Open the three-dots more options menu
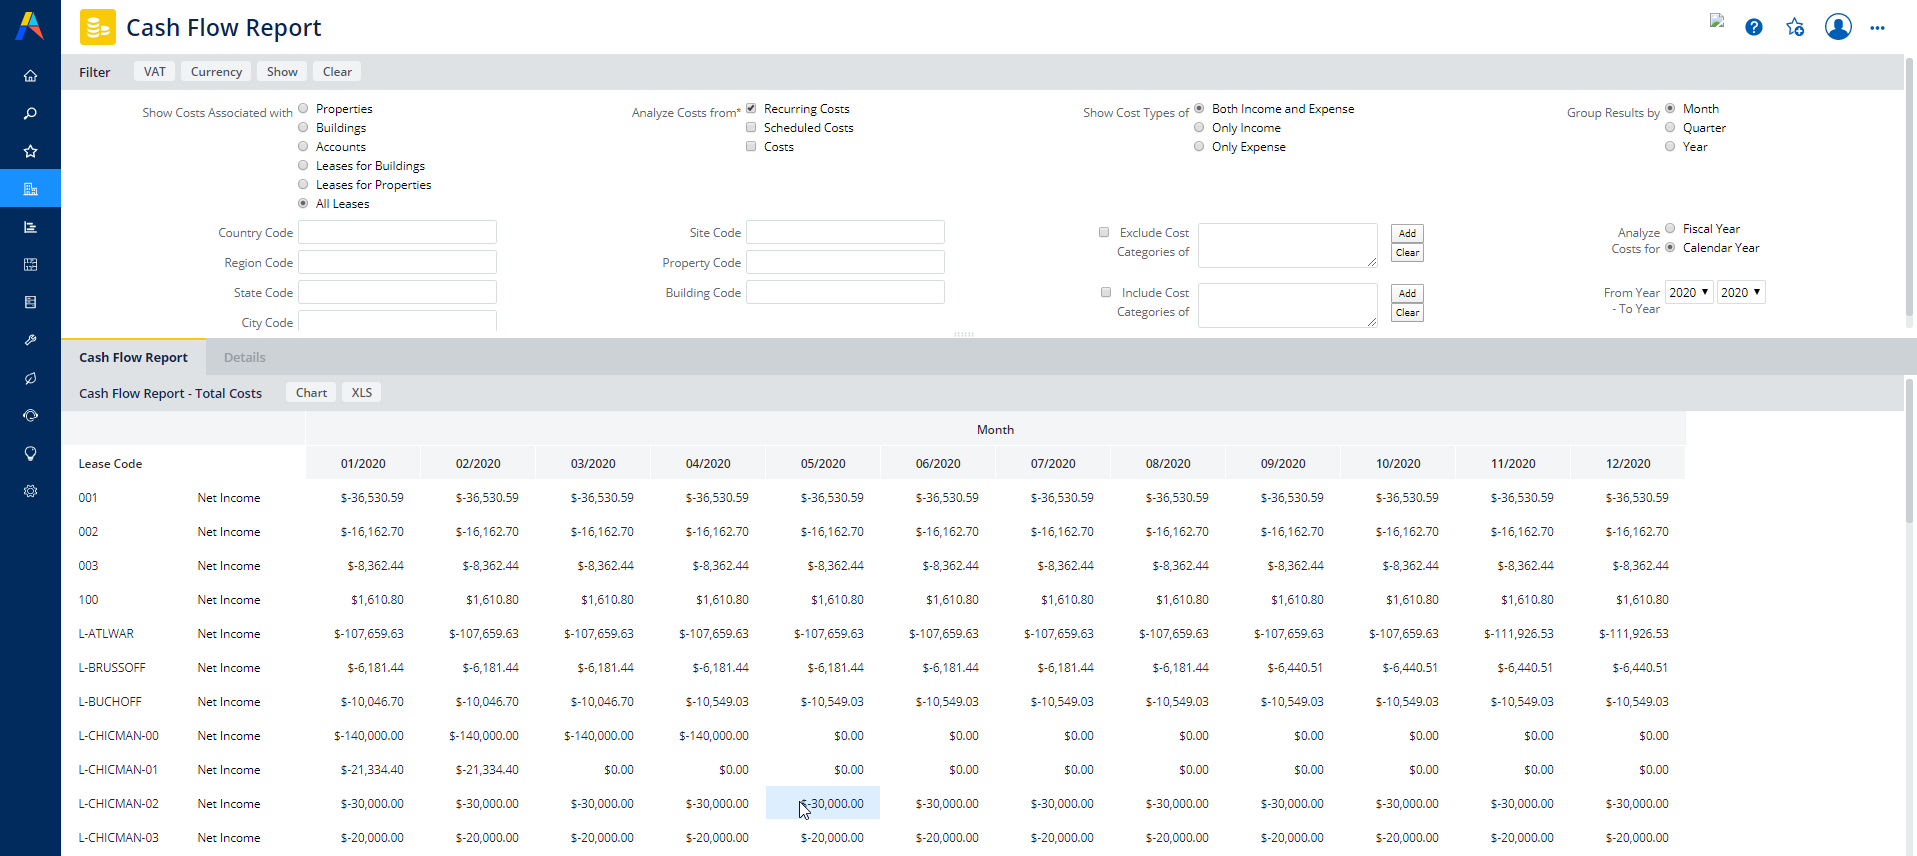Image resolution: width=1917 pixels, height=856 pixels. 1877,28
